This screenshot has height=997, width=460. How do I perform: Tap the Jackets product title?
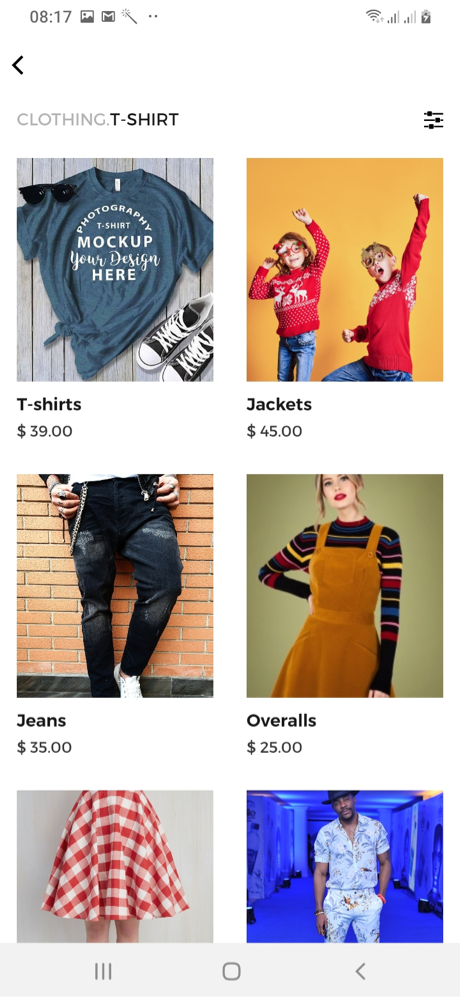point(279,404)
